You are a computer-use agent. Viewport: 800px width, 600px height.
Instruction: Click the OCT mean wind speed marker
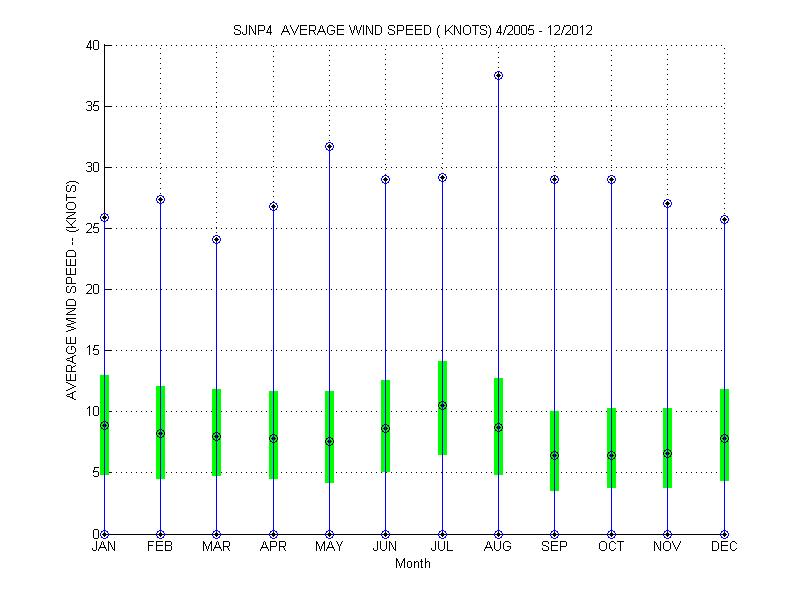tap(611, 456)
